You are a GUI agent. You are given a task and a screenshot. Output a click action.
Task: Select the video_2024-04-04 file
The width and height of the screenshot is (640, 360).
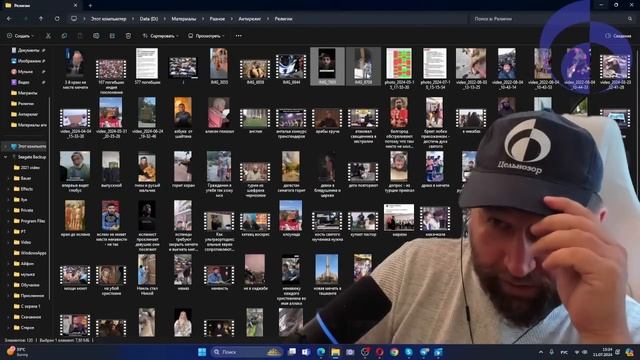point(75,122)
